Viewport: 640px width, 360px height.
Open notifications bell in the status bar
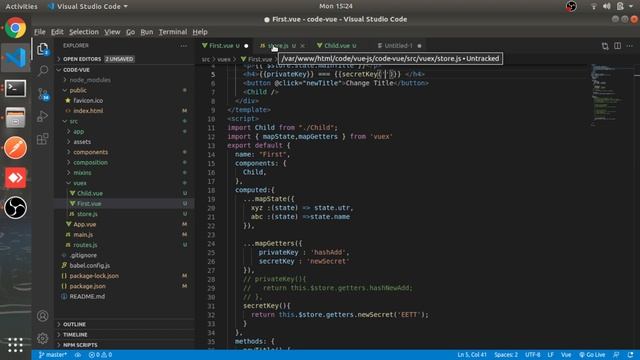(x=631, y=355)
